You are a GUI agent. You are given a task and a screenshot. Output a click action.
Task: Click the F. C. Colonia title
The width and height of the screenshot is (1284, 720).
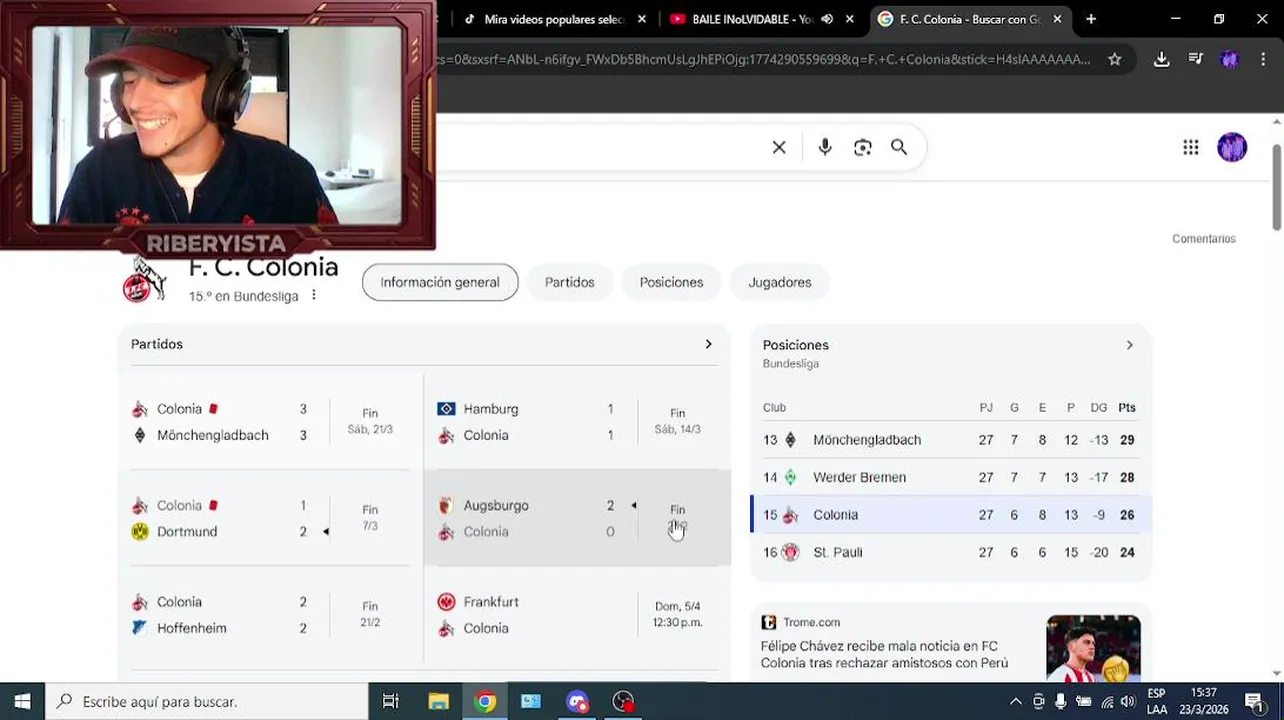coord(263,268)
